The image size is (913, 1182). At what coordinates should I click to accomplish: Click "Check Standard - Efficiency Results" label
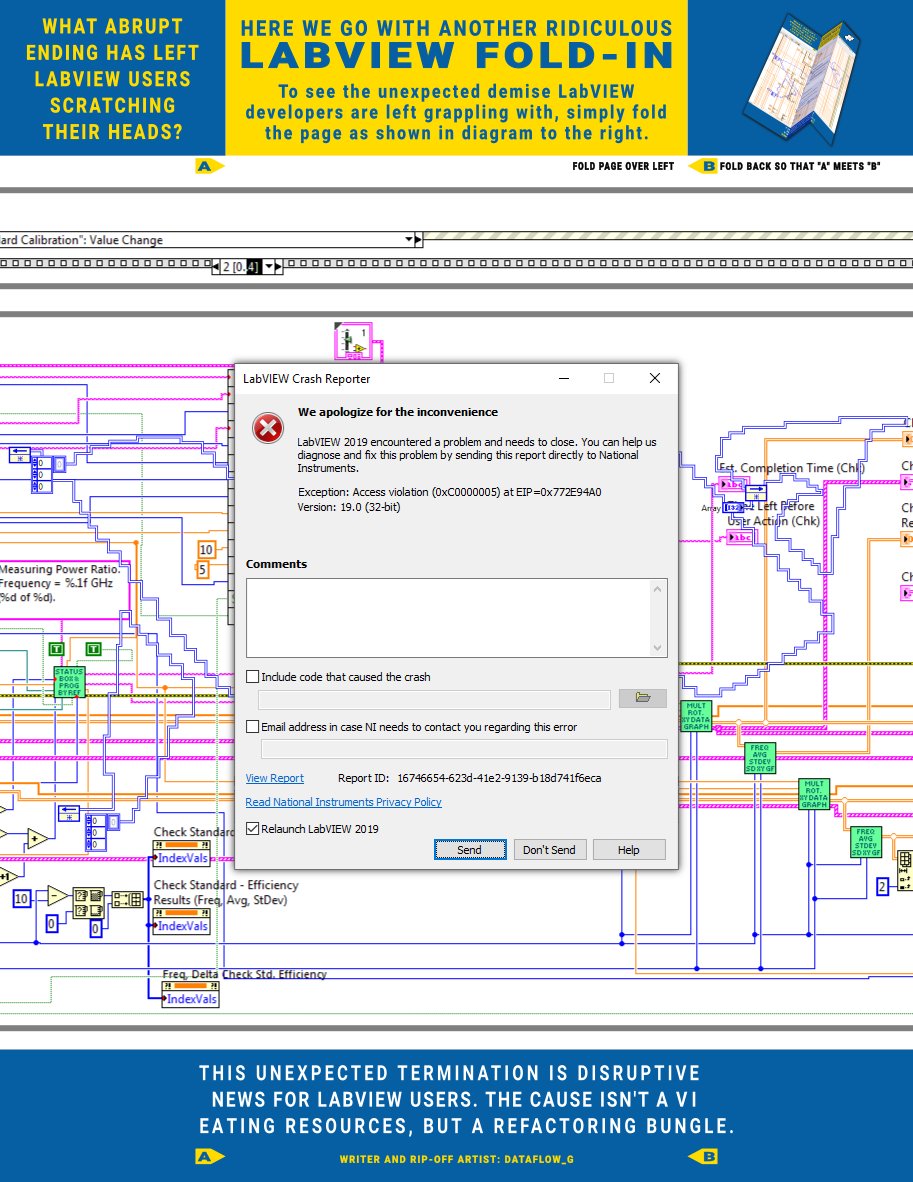pos(226,892)
